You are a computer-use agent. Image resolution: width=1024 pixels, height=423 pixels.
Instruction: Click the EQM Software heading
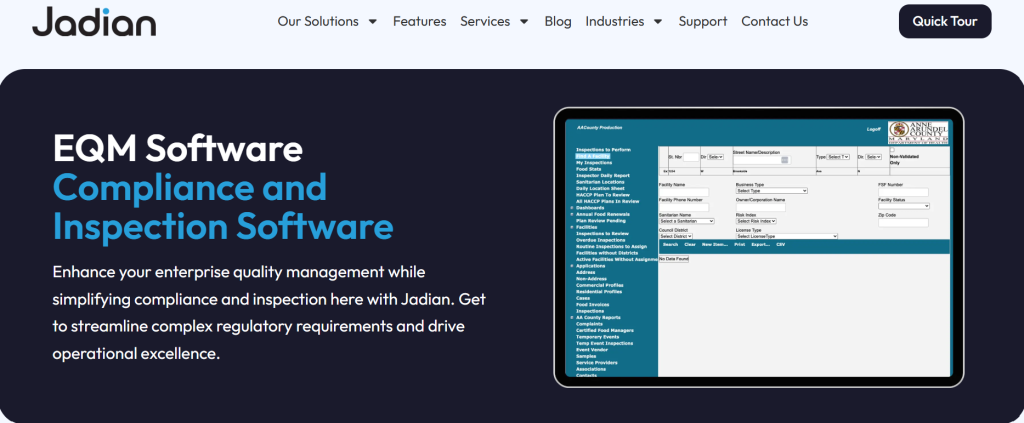pyautogui.click(x=178, y=148)
